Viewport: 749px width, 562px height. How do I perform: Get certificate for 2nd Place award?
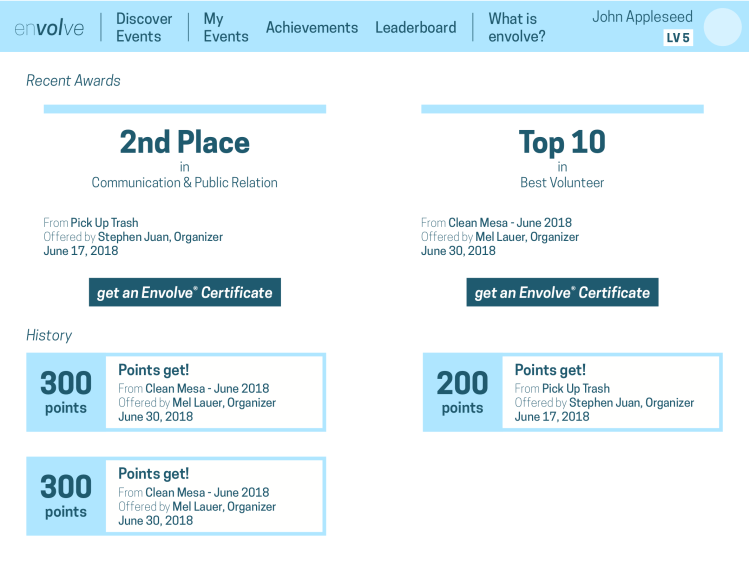185,292
